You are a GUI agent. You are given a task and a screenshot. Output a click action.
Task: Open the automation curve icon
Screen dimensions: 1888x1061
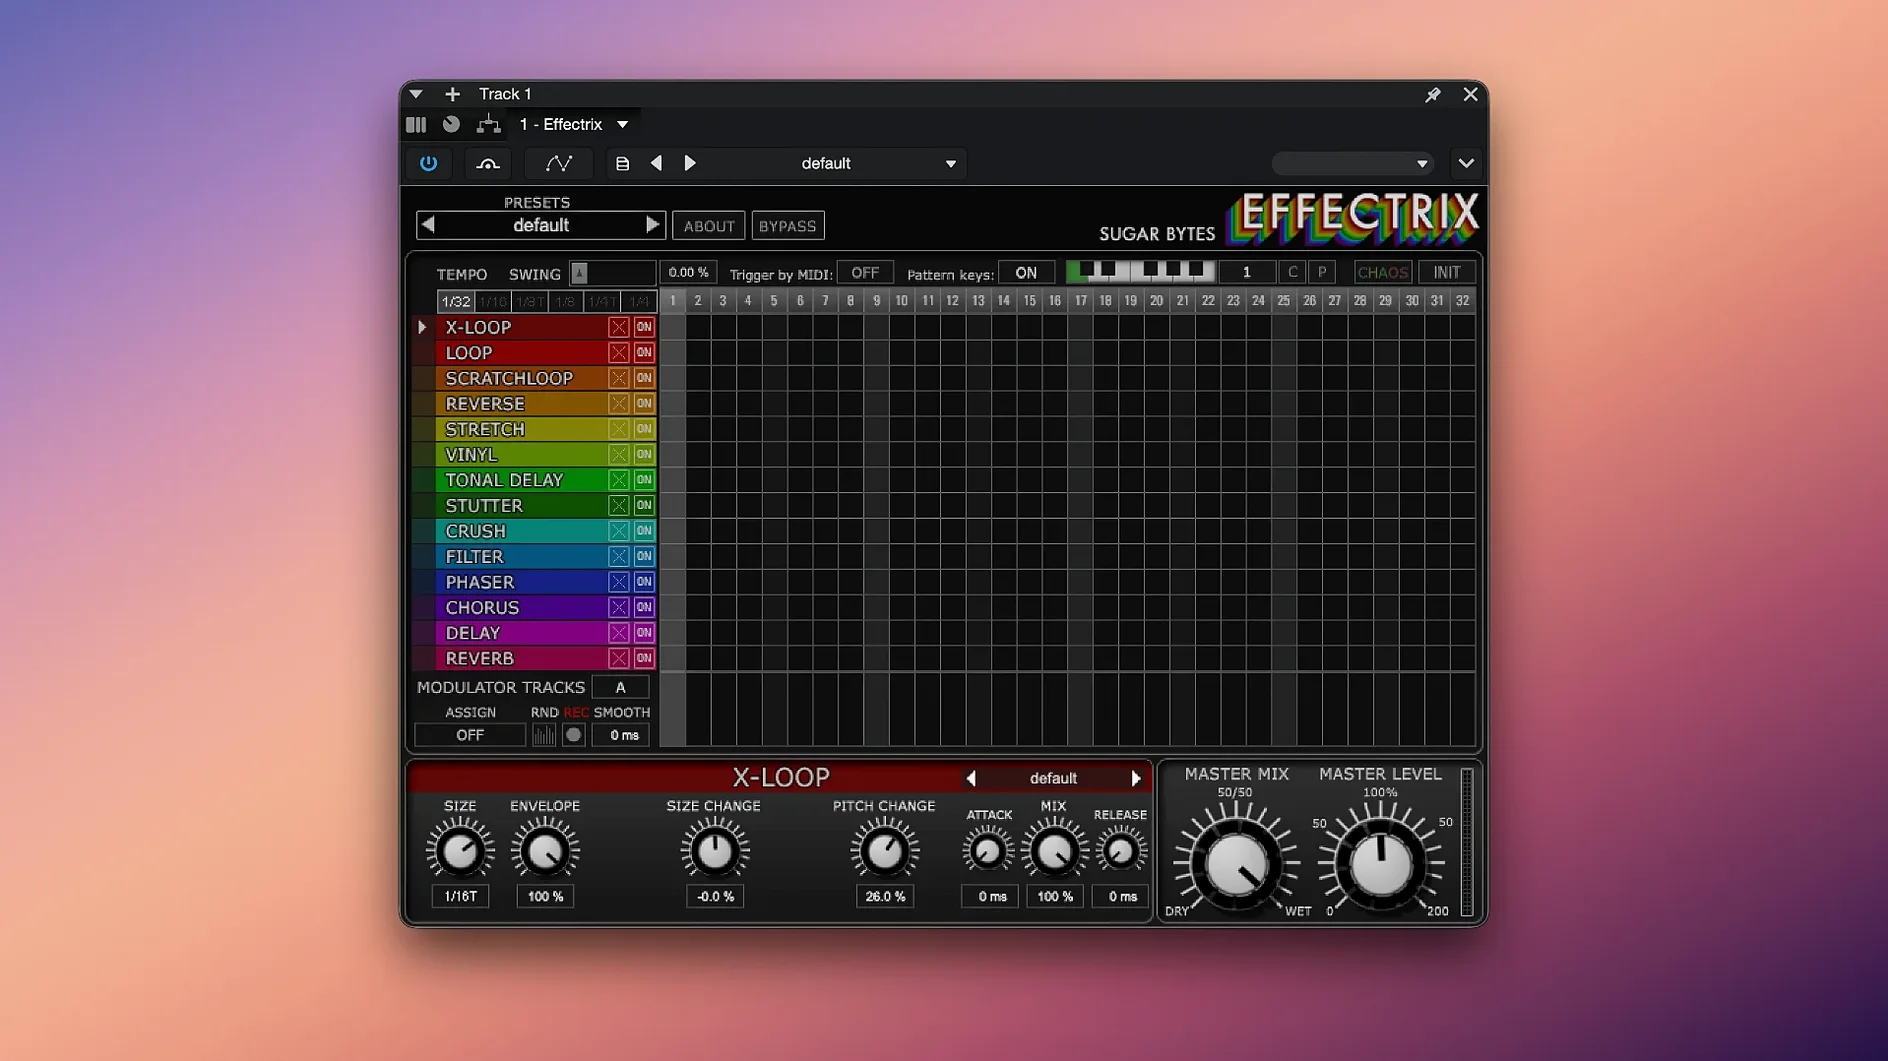pos(559,163)
